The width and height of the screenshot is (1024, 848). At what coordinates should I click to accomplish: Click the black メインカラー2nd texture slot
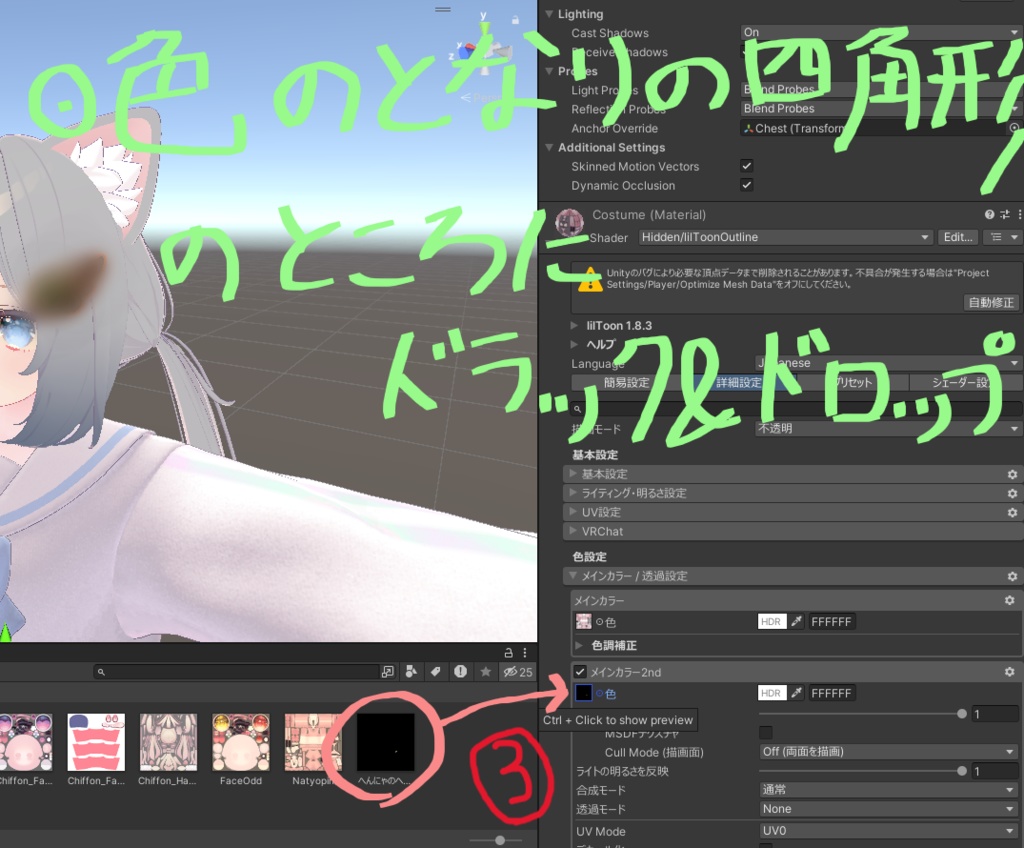(x=583, y=693)
